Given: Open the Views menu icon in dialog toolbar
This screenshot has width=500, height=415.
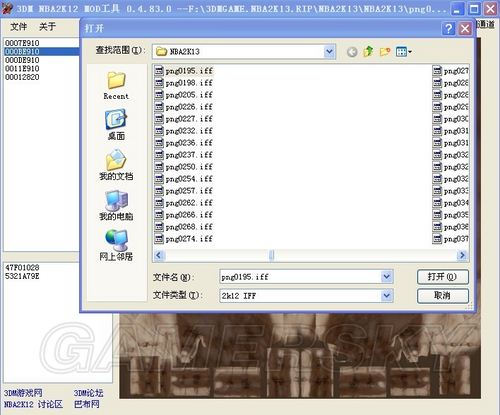Looking at the screenshot, I should [403, 52].
